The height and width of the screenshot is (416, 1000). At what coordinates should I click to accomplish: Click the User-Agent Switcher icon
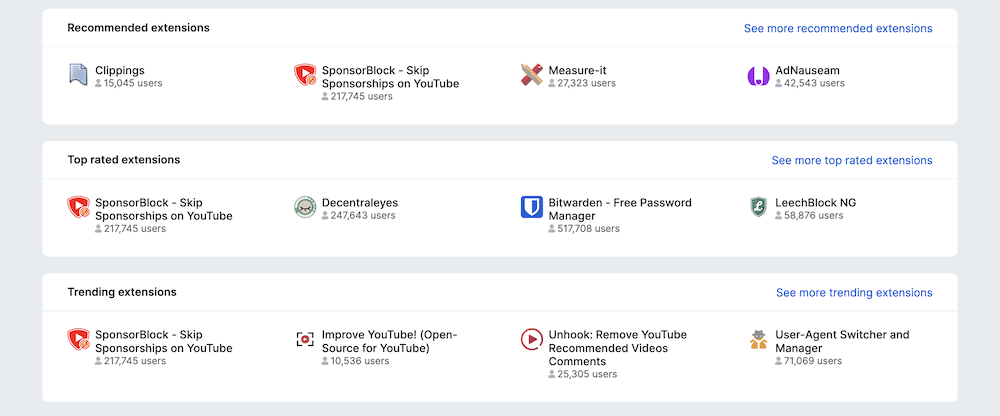pos(758,339)
